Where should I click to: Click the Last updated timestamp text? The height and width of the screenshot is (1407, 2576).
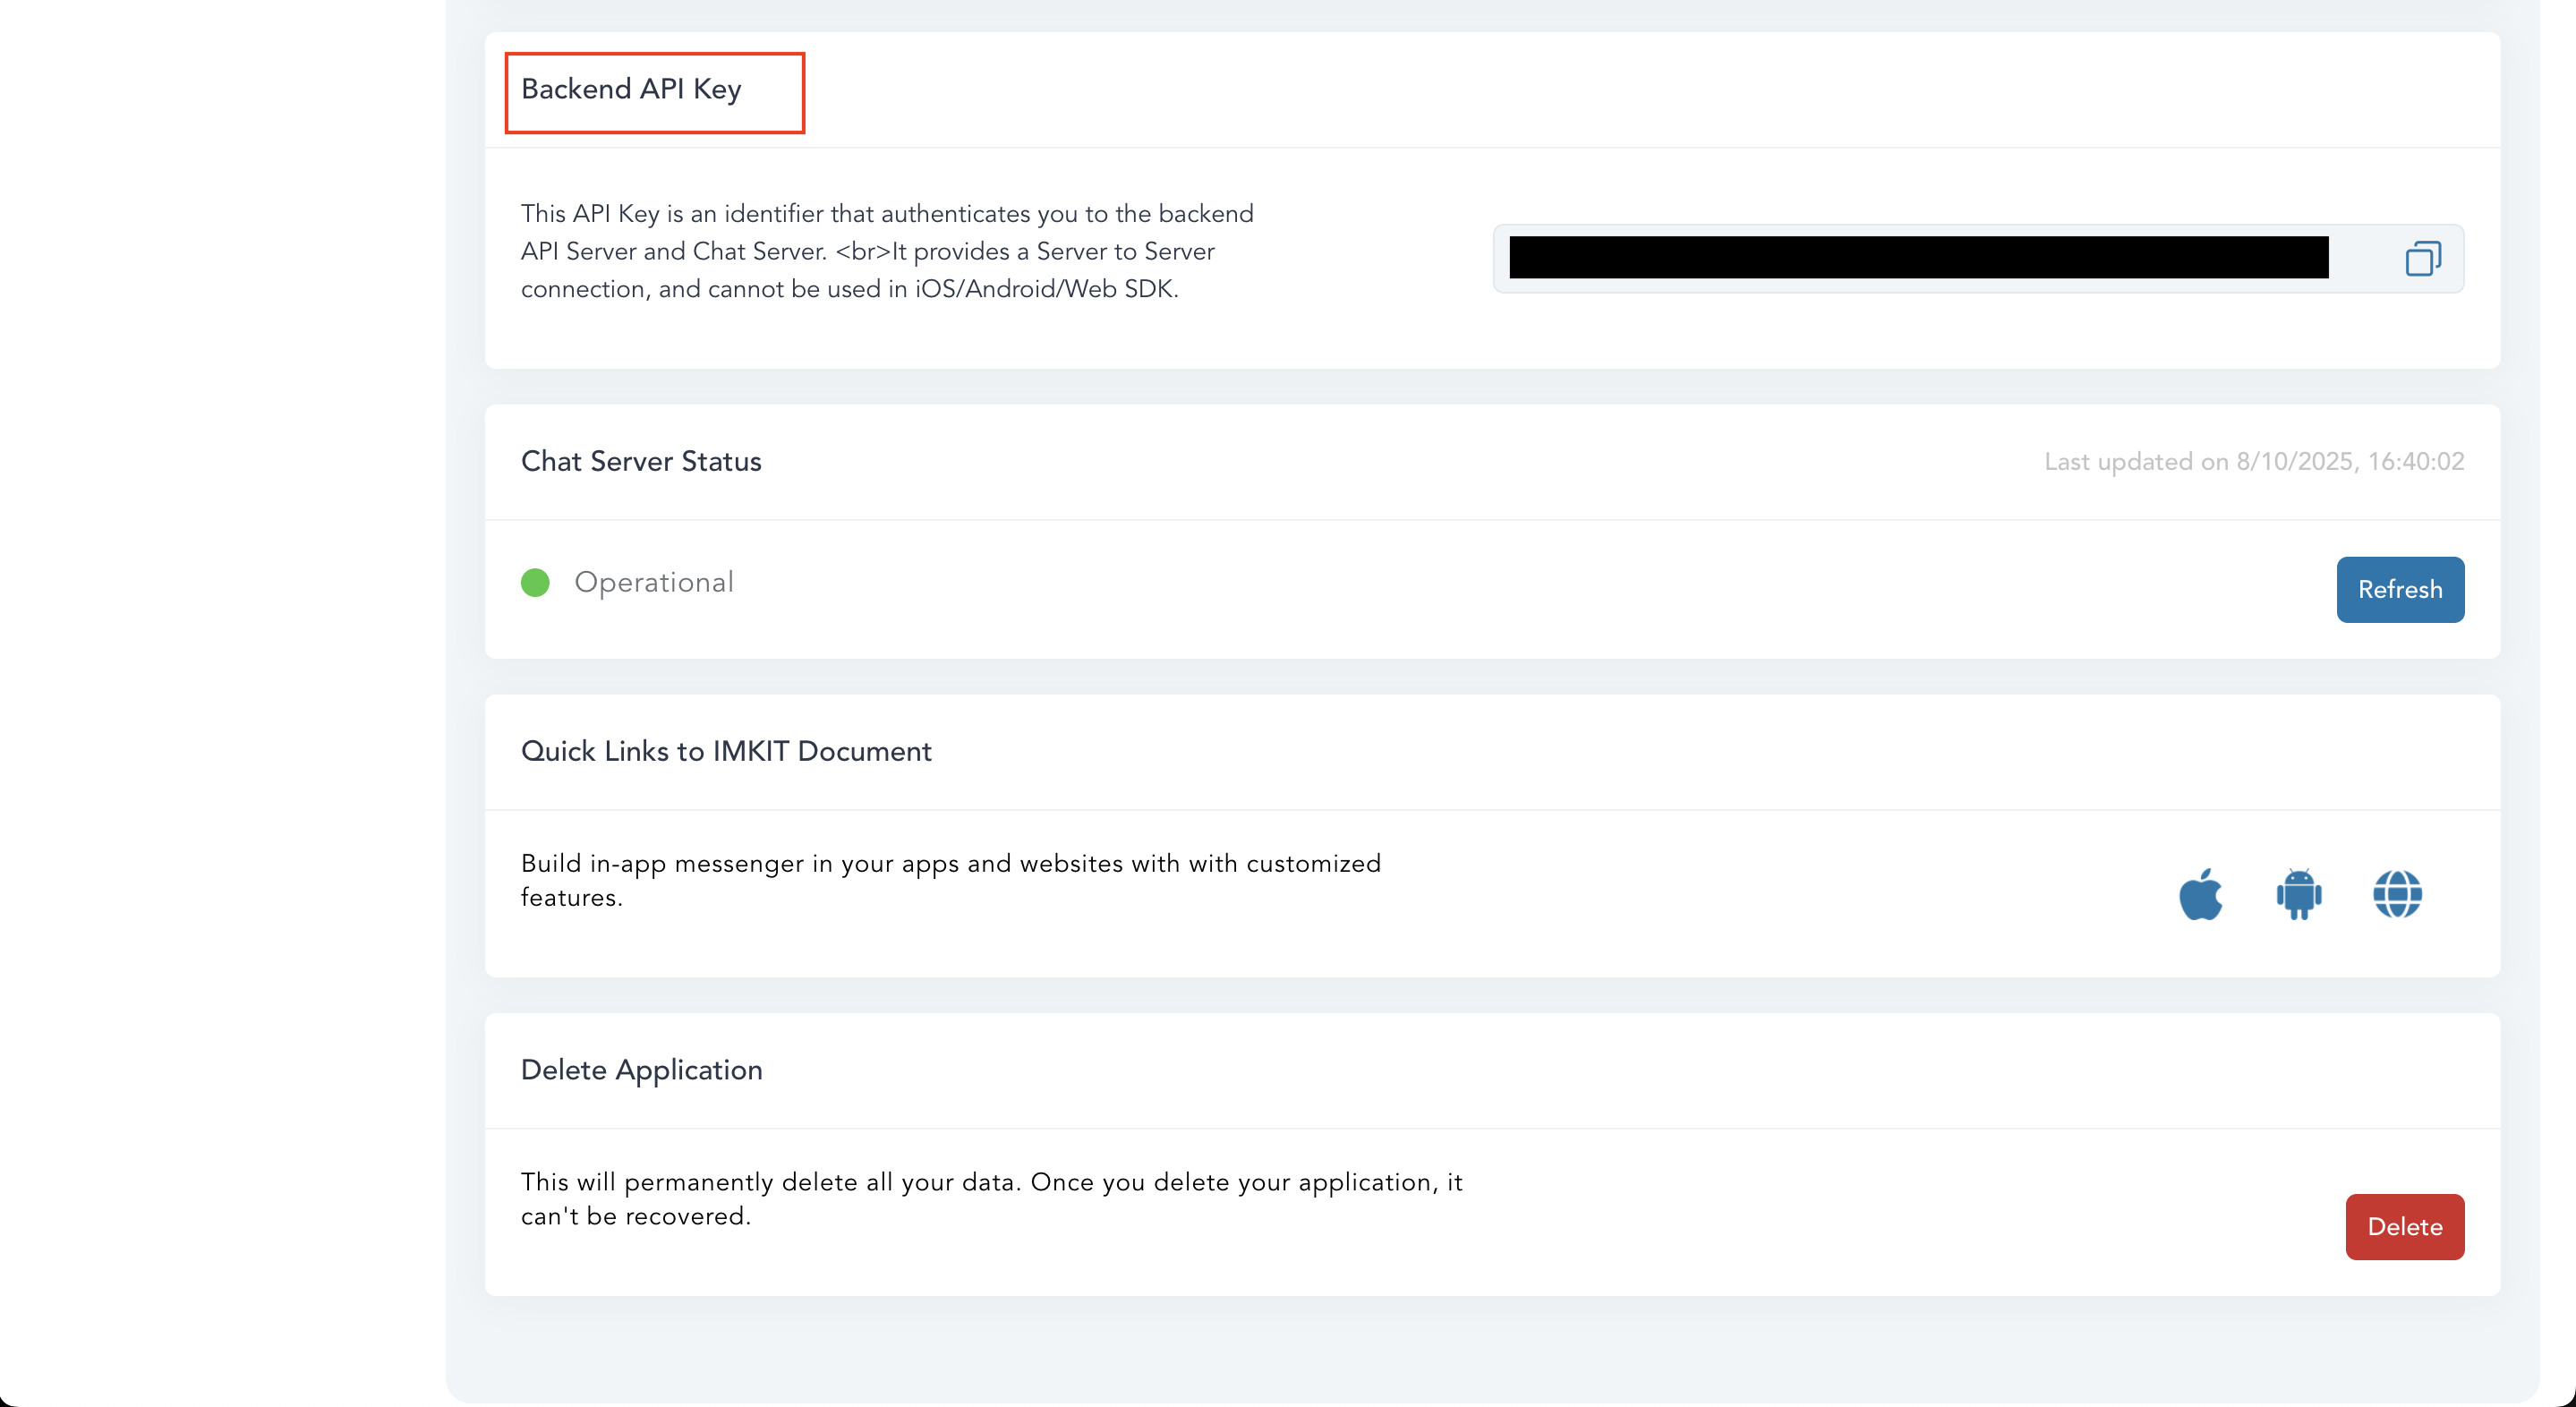click(x=2253, y=461)
